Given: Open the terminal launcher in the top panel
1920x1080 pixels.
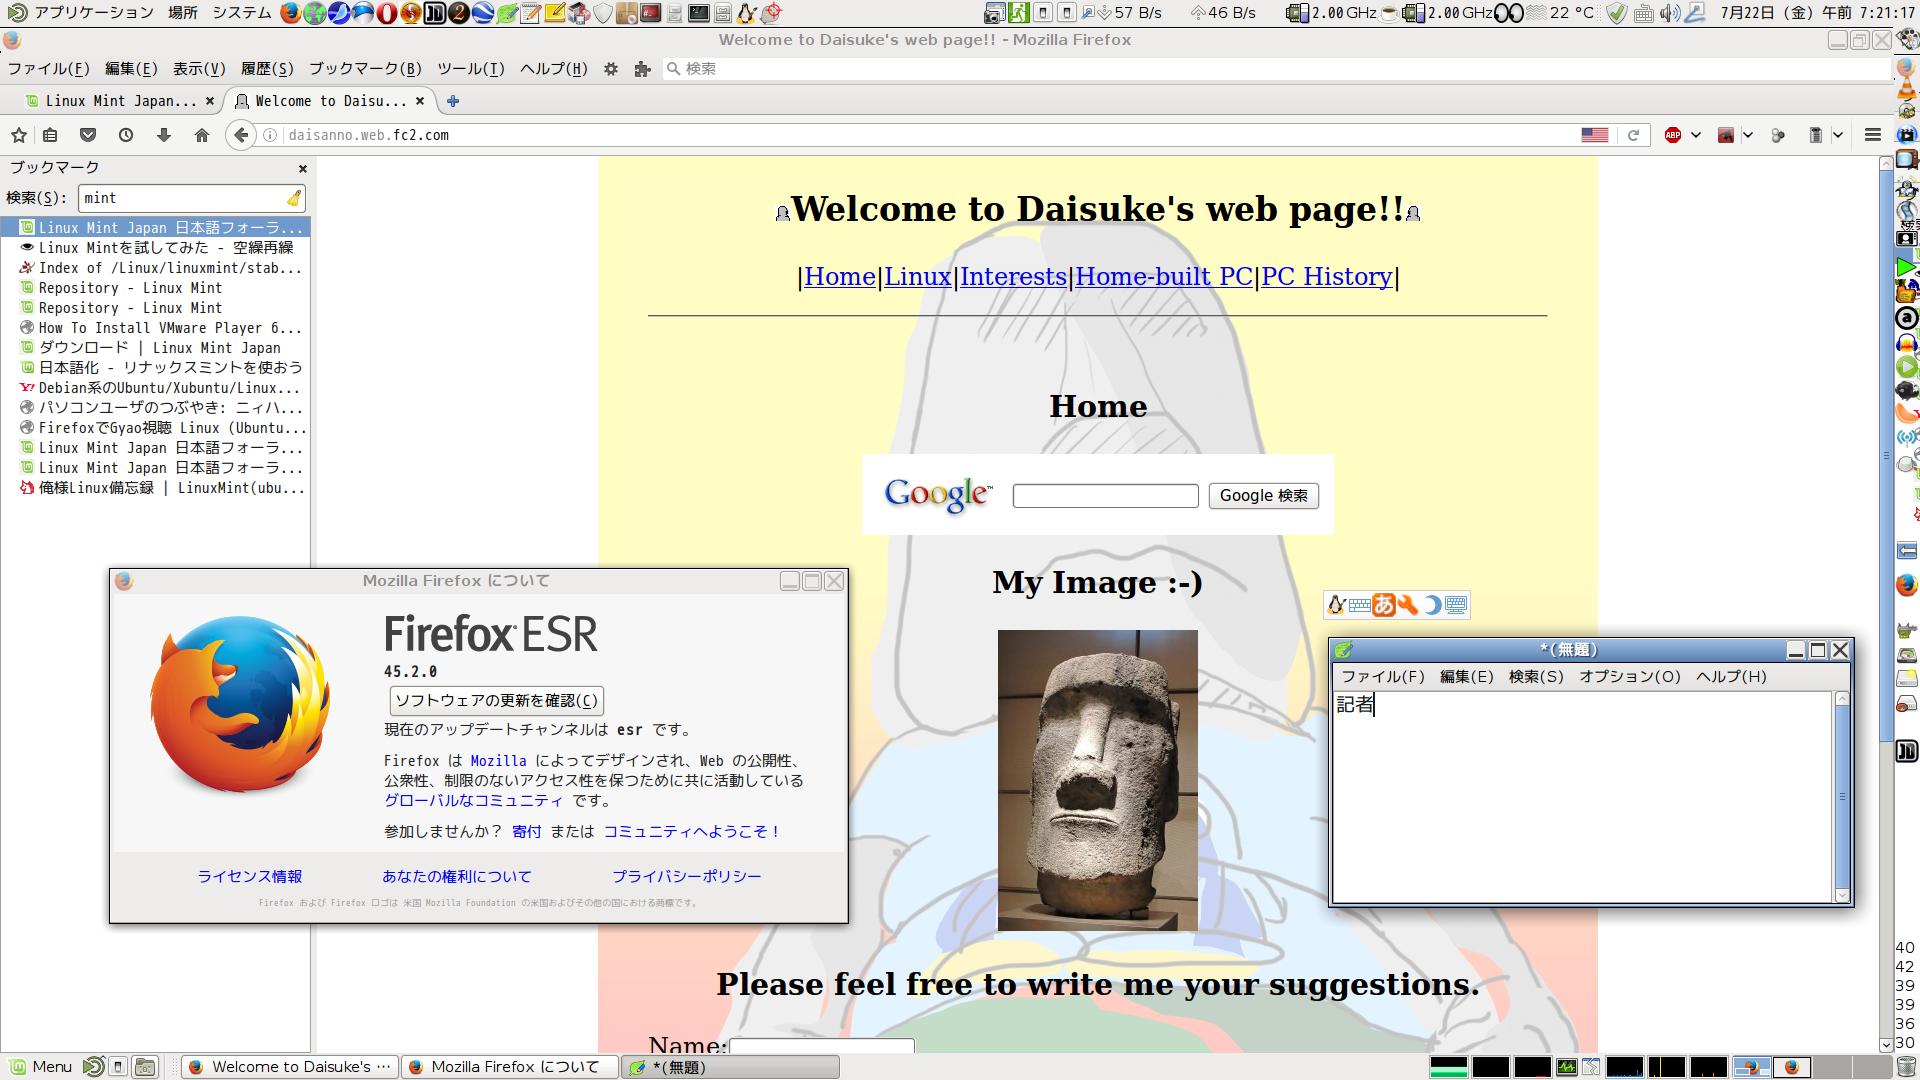Looking at the screenshot, I should point(699,13).
